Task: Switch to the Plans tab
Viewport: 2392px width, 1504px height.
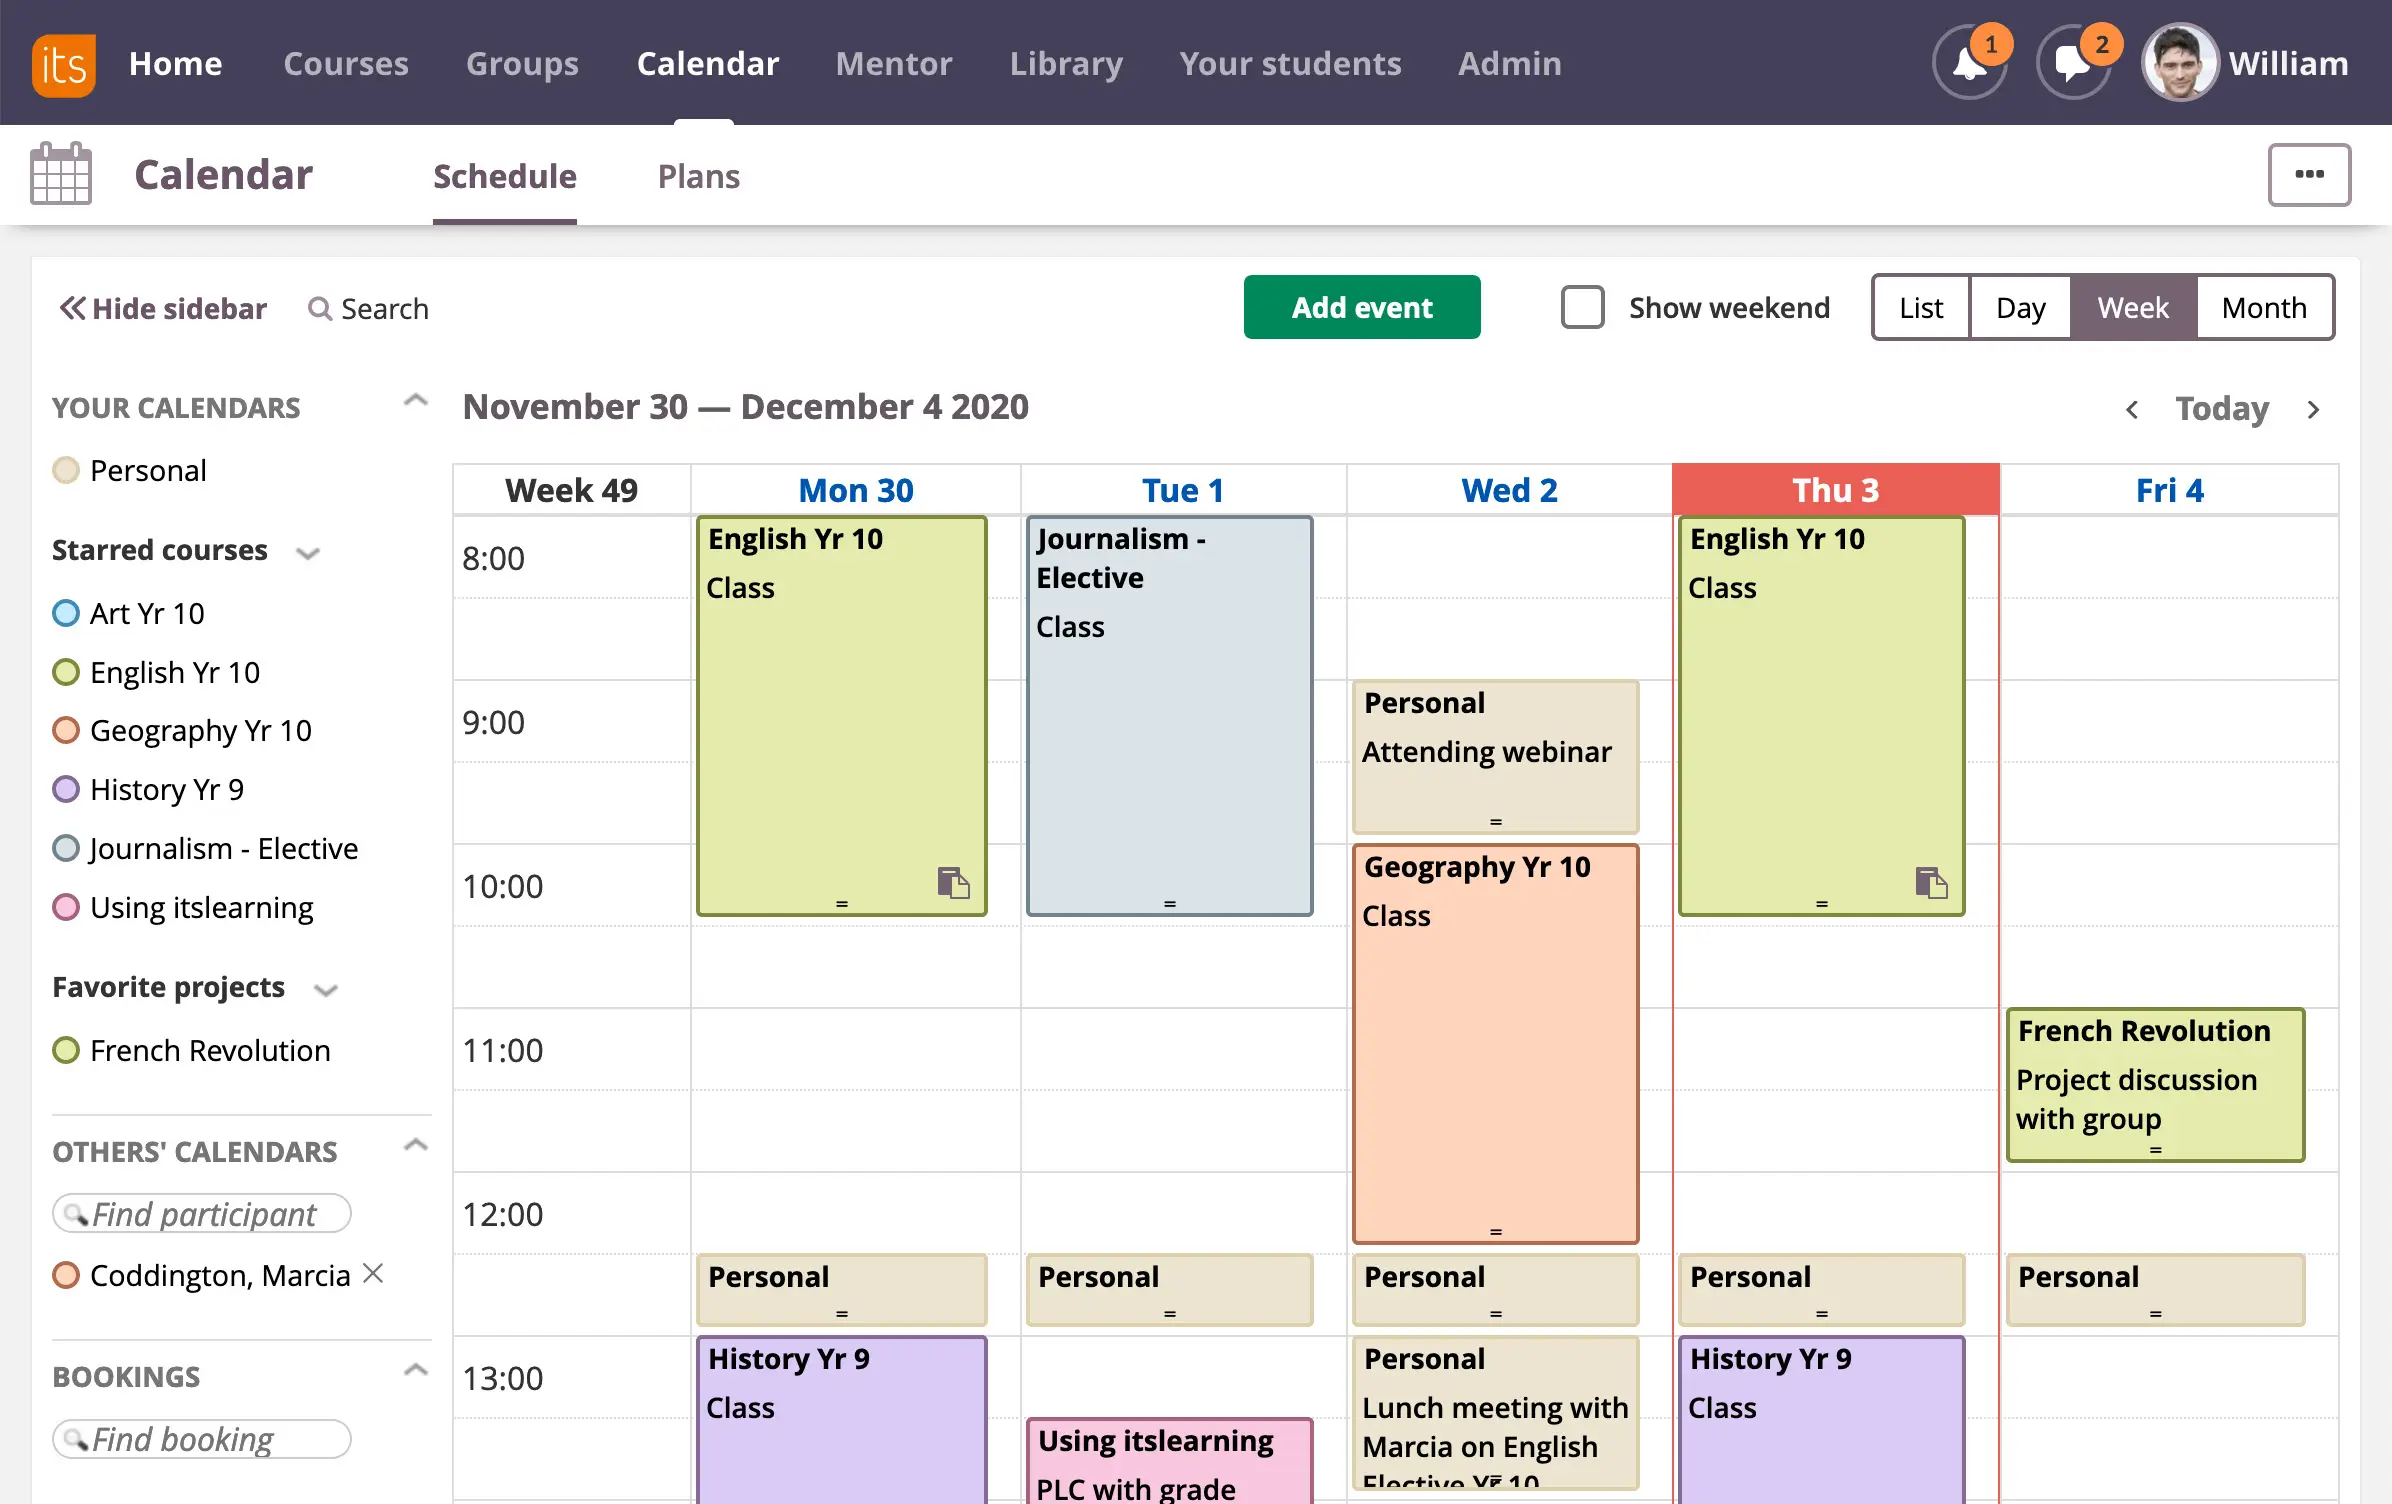Action: tap(698, 176)
